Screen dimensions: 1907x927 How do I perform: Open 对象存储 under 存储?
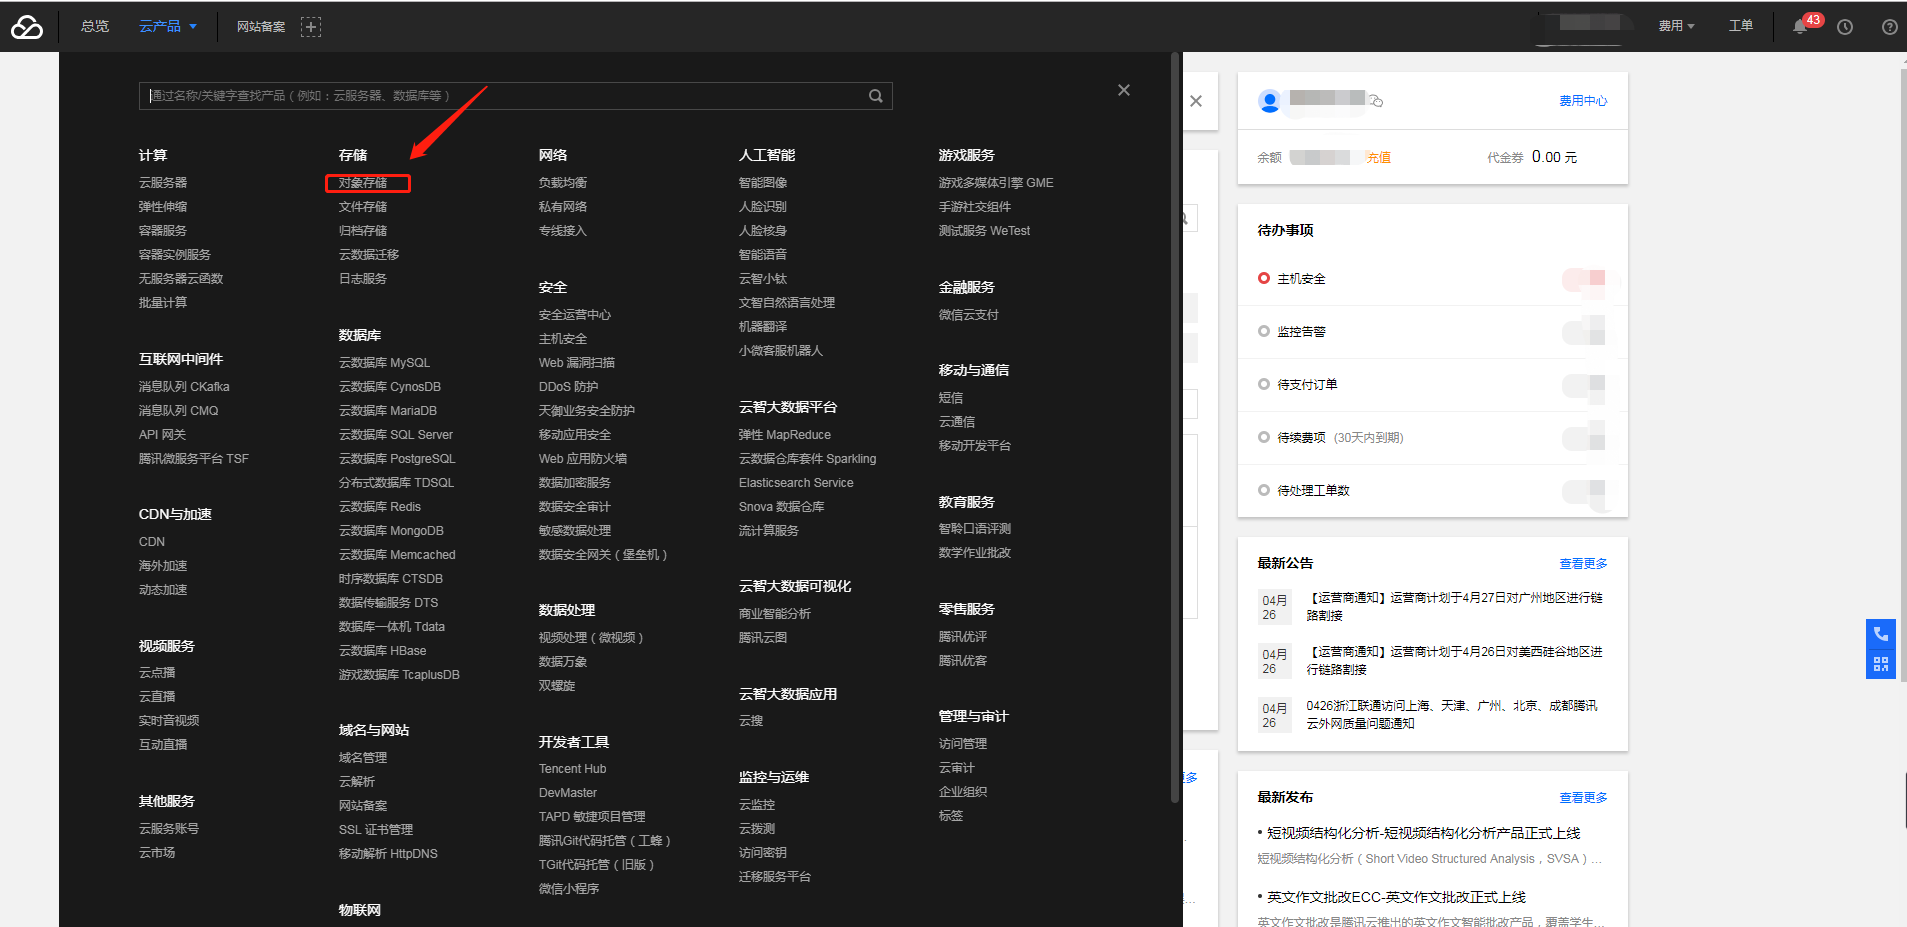pos(363,183)
